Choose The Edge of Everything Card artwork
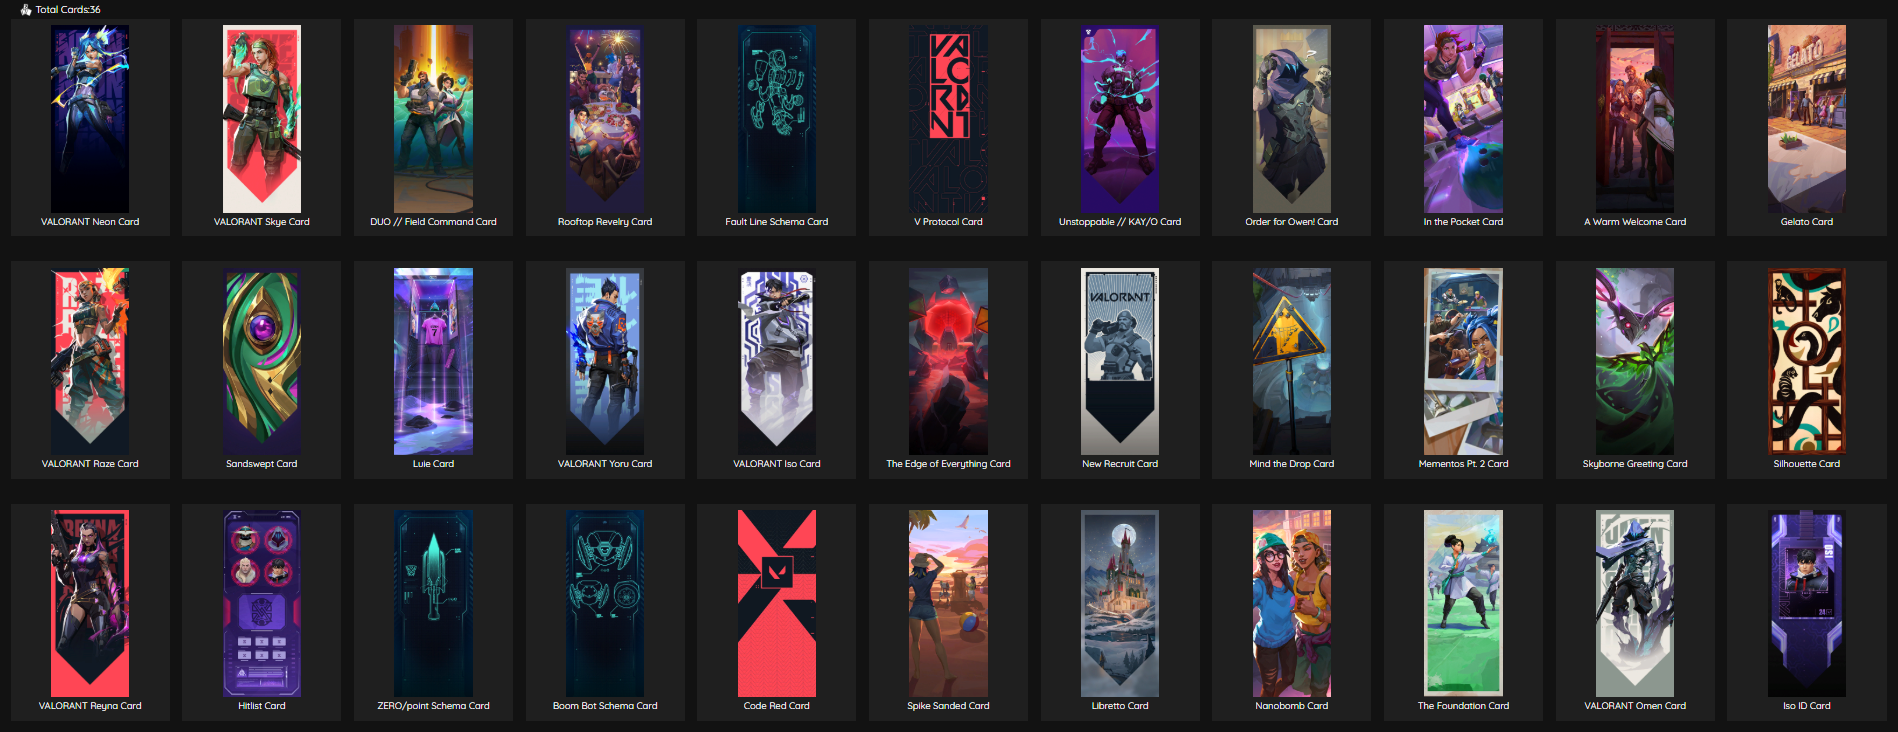1898x732 pixels. pos(948,361)
